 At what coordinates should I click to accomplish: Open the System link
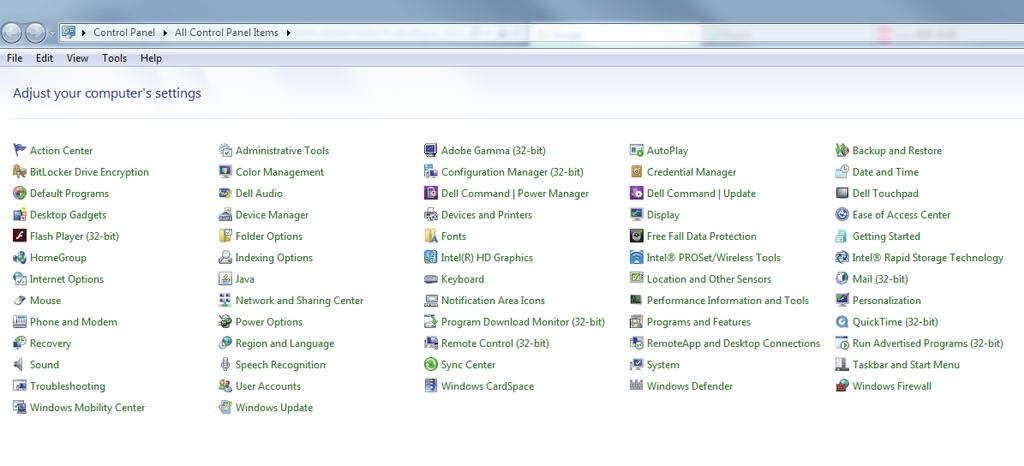coord(663,365)
